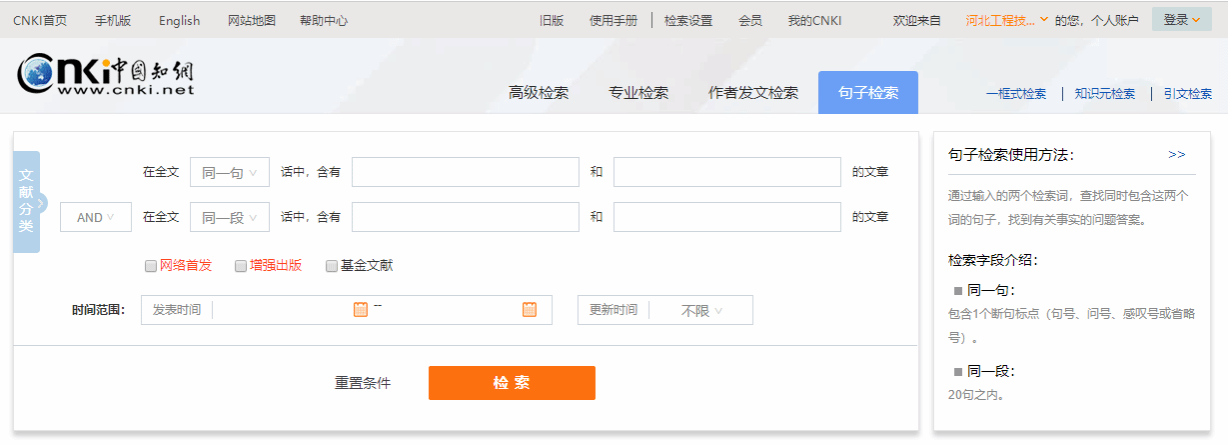Expand the 文献分类 side panel arrow
1228x445 pixels.
40,203
